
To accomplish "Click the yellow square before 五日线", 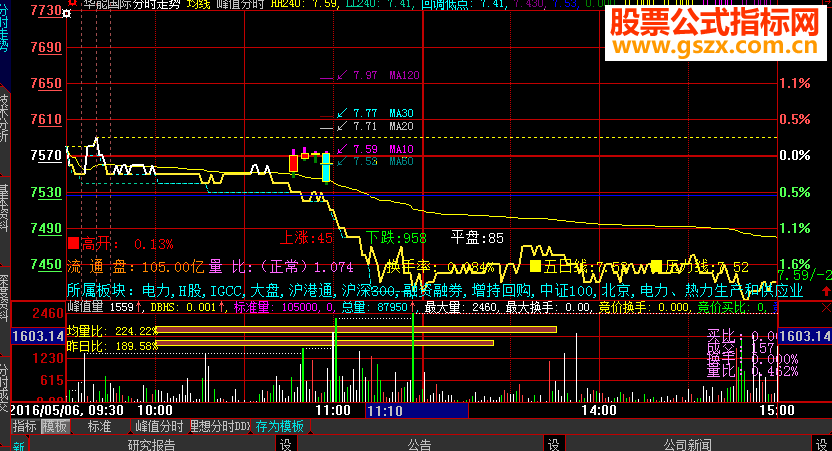I will pos(535,266).
